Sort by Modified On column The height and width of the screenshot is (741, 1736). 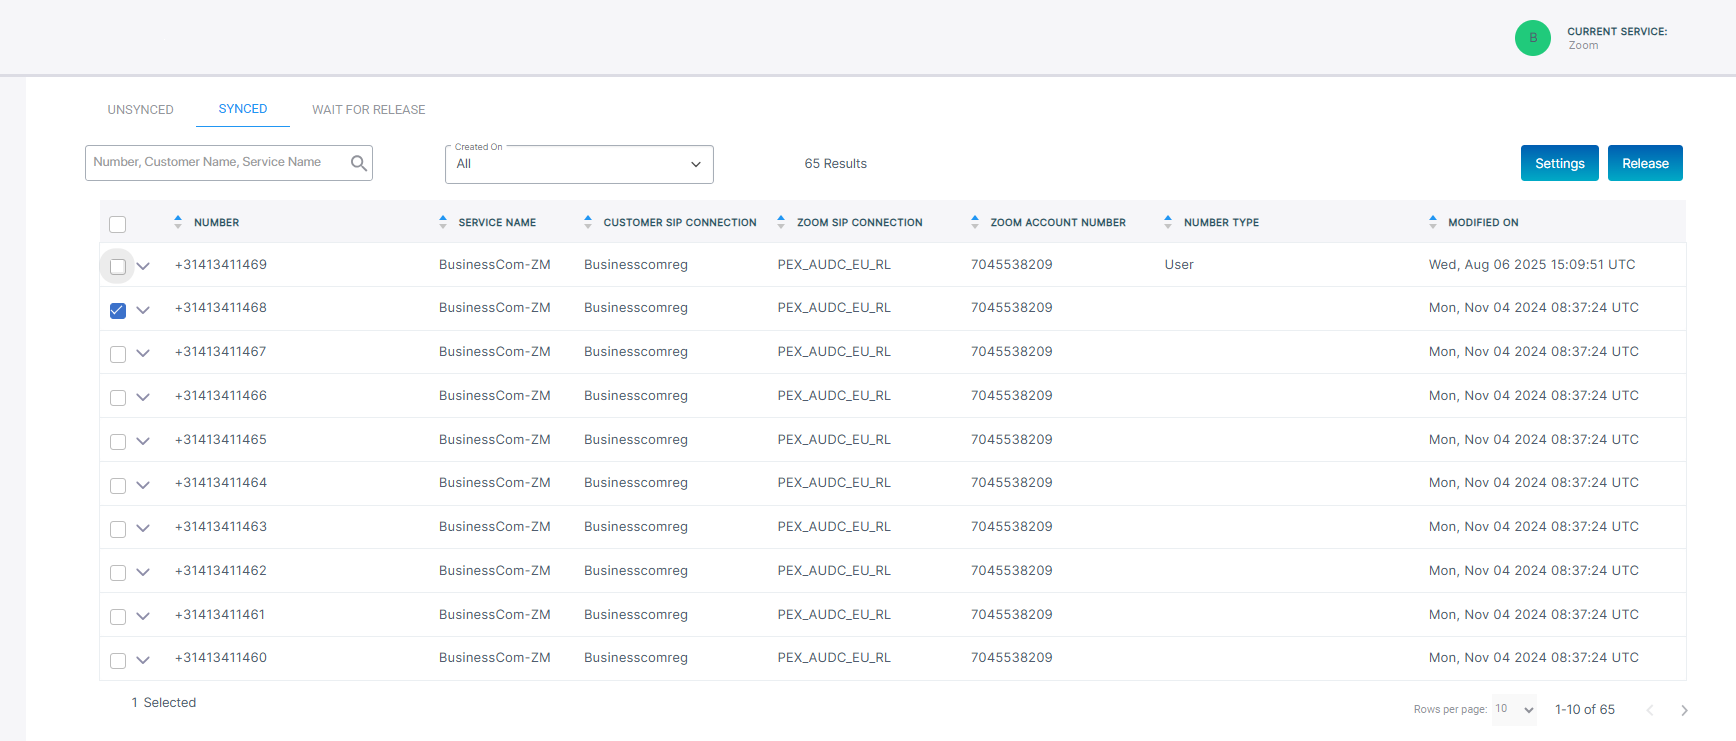tap(1433, 222)
